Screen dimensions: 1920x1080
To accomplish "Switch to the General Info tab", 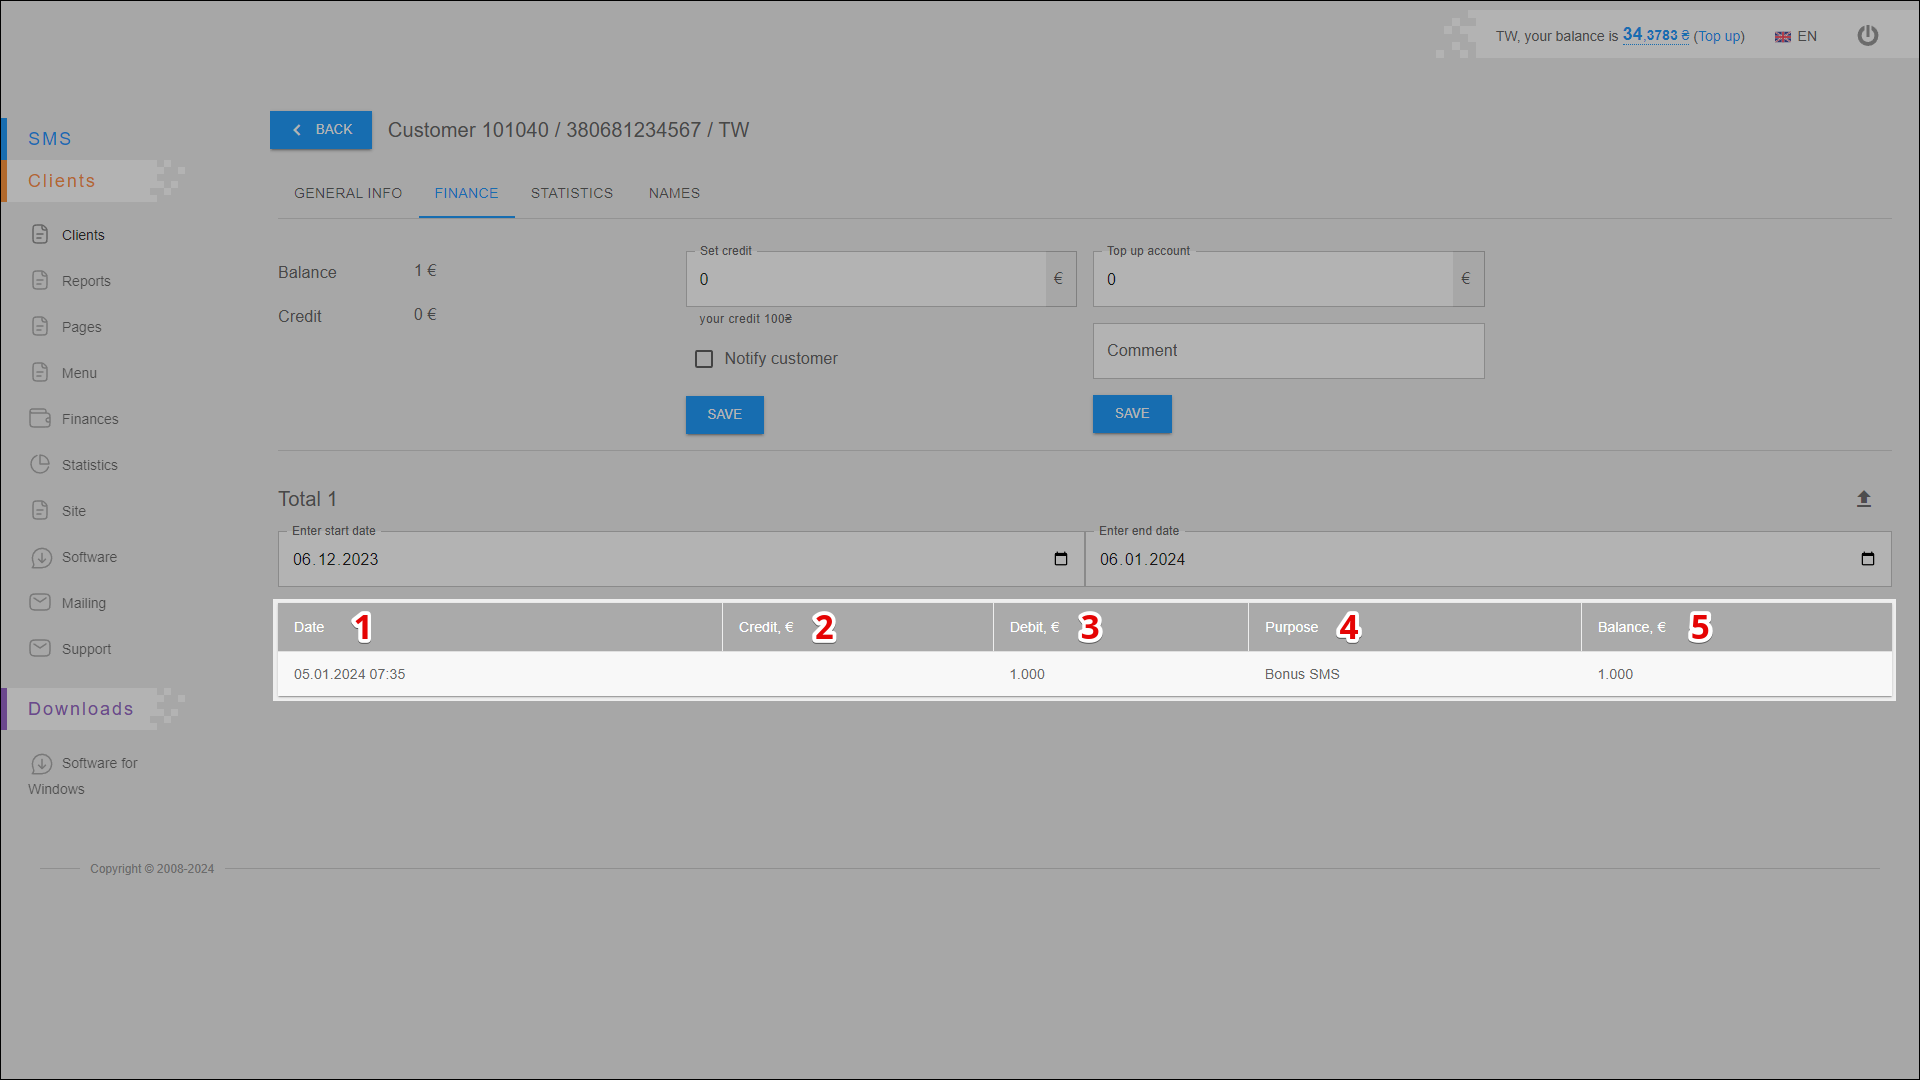I will tap(348, 193).
